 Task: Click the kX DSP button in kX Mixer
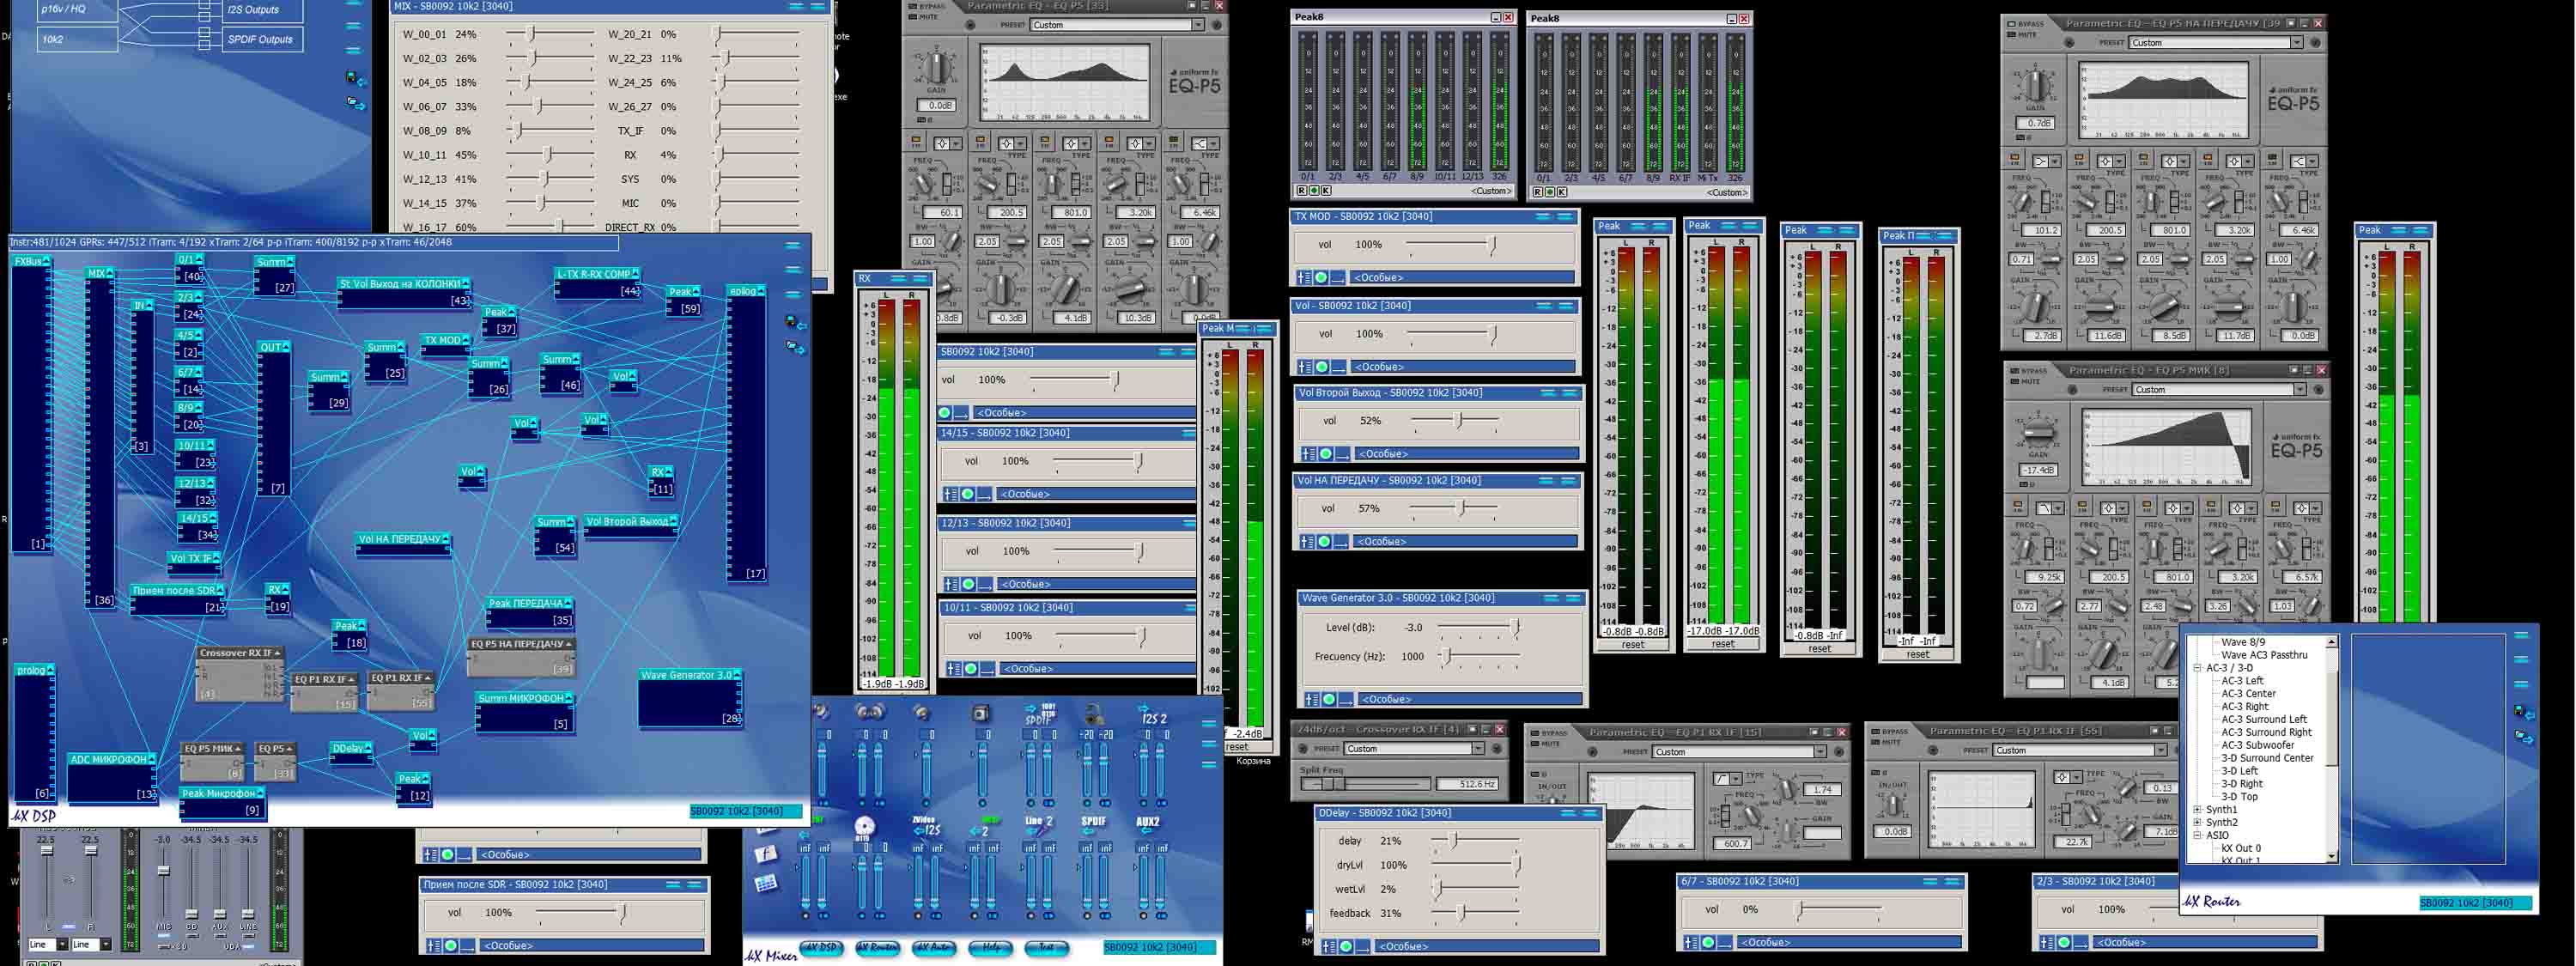822,946
